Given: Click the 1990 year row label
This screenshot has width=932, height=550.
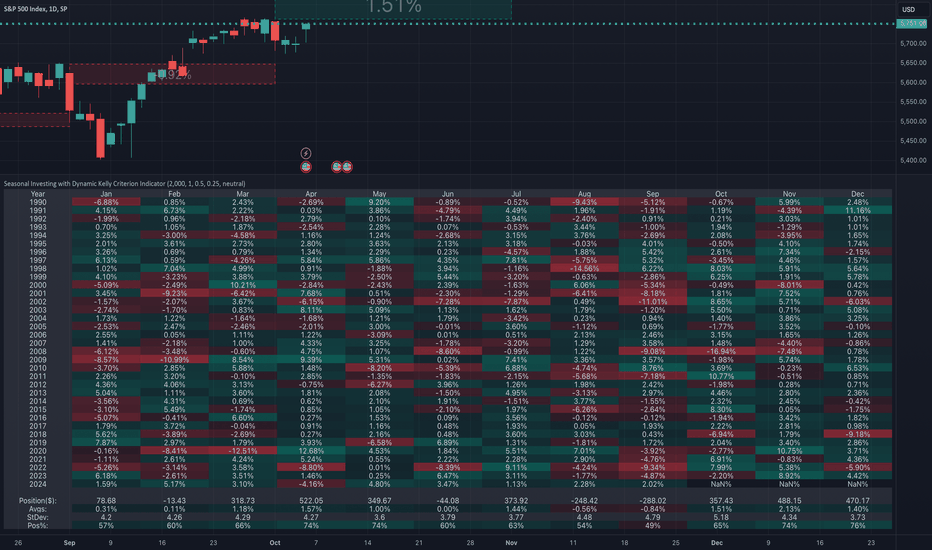Looking at the screenshot, I should click(x=38, y=202).
